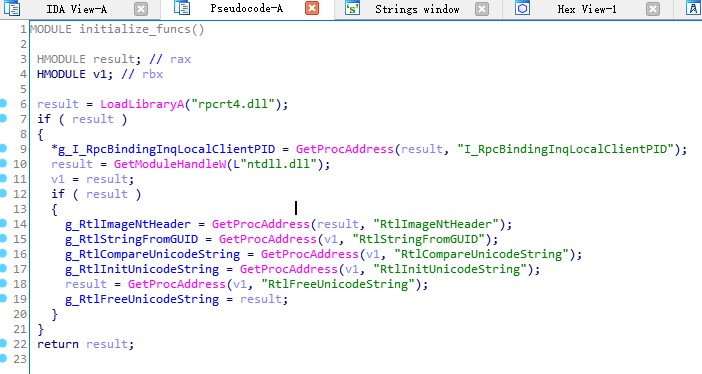Toggle breakpoint dot on line 12
The height and width of the screenshot is (374, 702).
pos(3,193)
